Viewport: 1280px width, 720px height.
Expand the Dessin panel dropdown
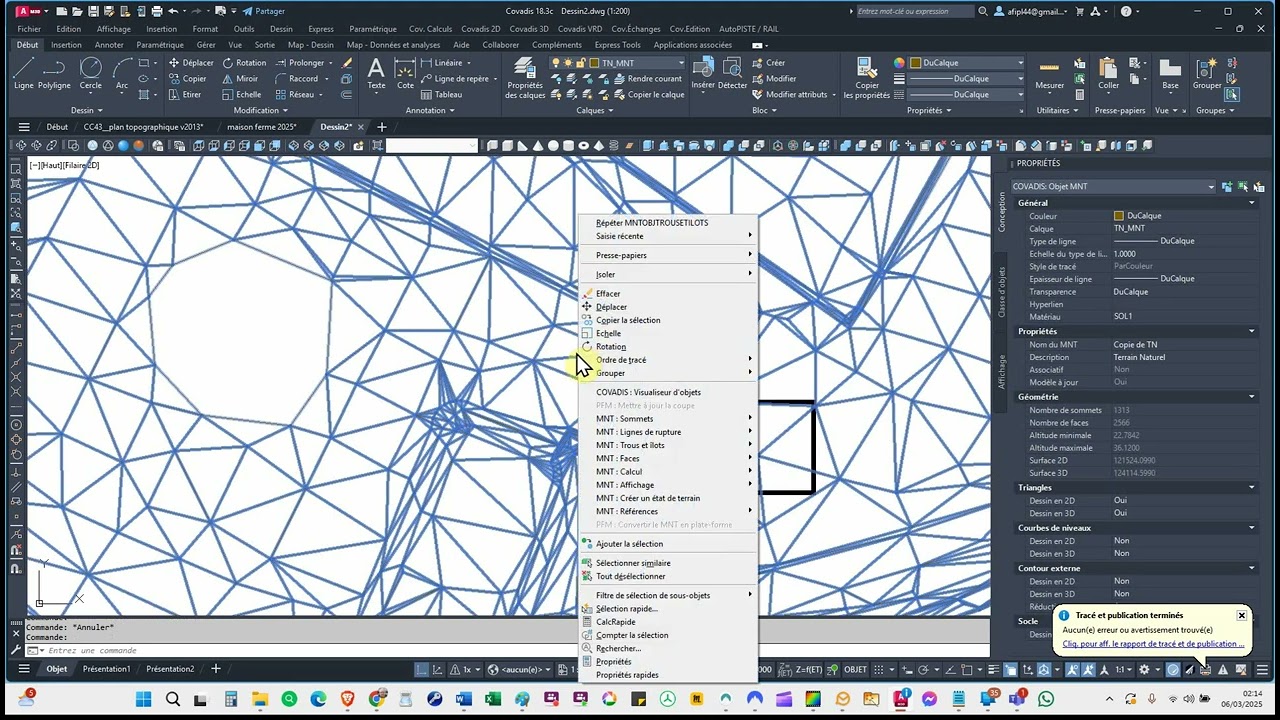coord(87,110)
